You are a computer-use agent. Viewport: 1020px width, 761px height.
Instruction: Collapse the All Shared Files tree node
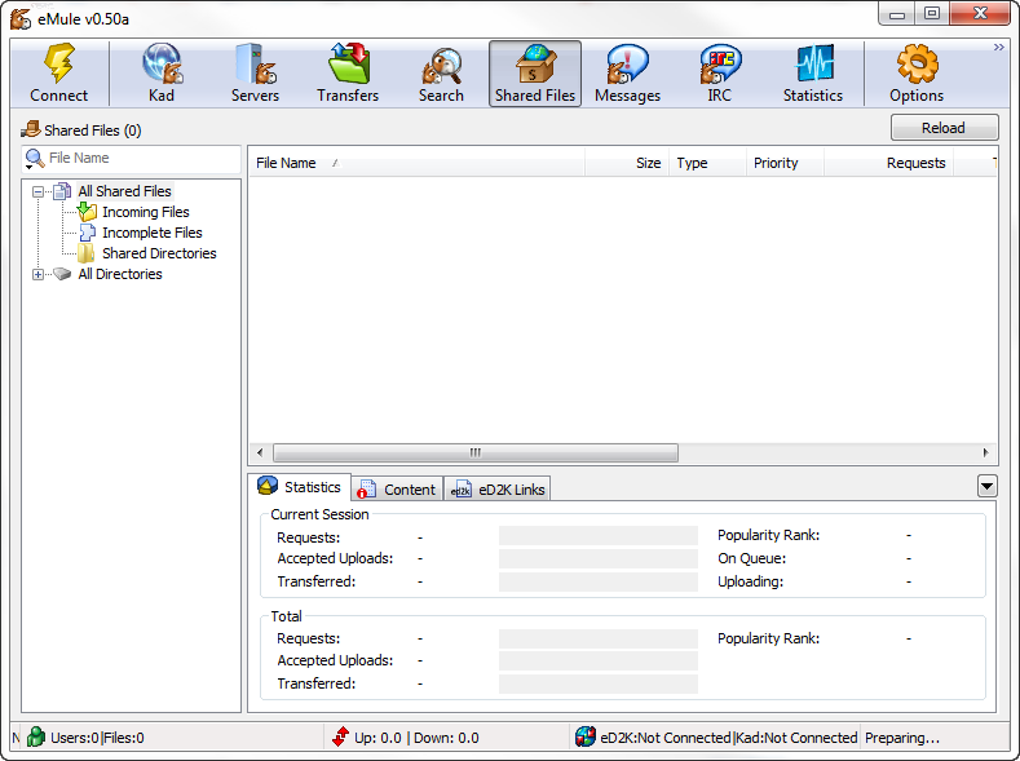tap(38, 192)
